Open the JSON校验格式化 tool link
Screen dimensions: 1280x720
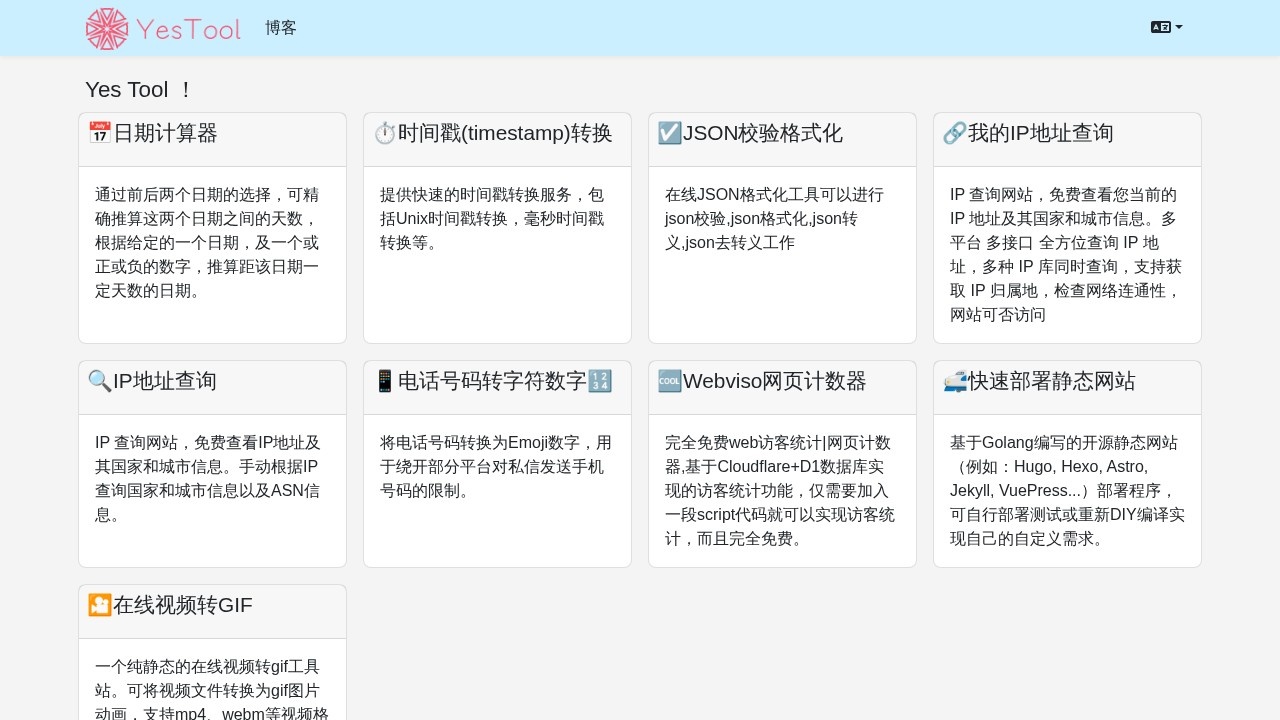pyautogui.click(x=760, y=133)
